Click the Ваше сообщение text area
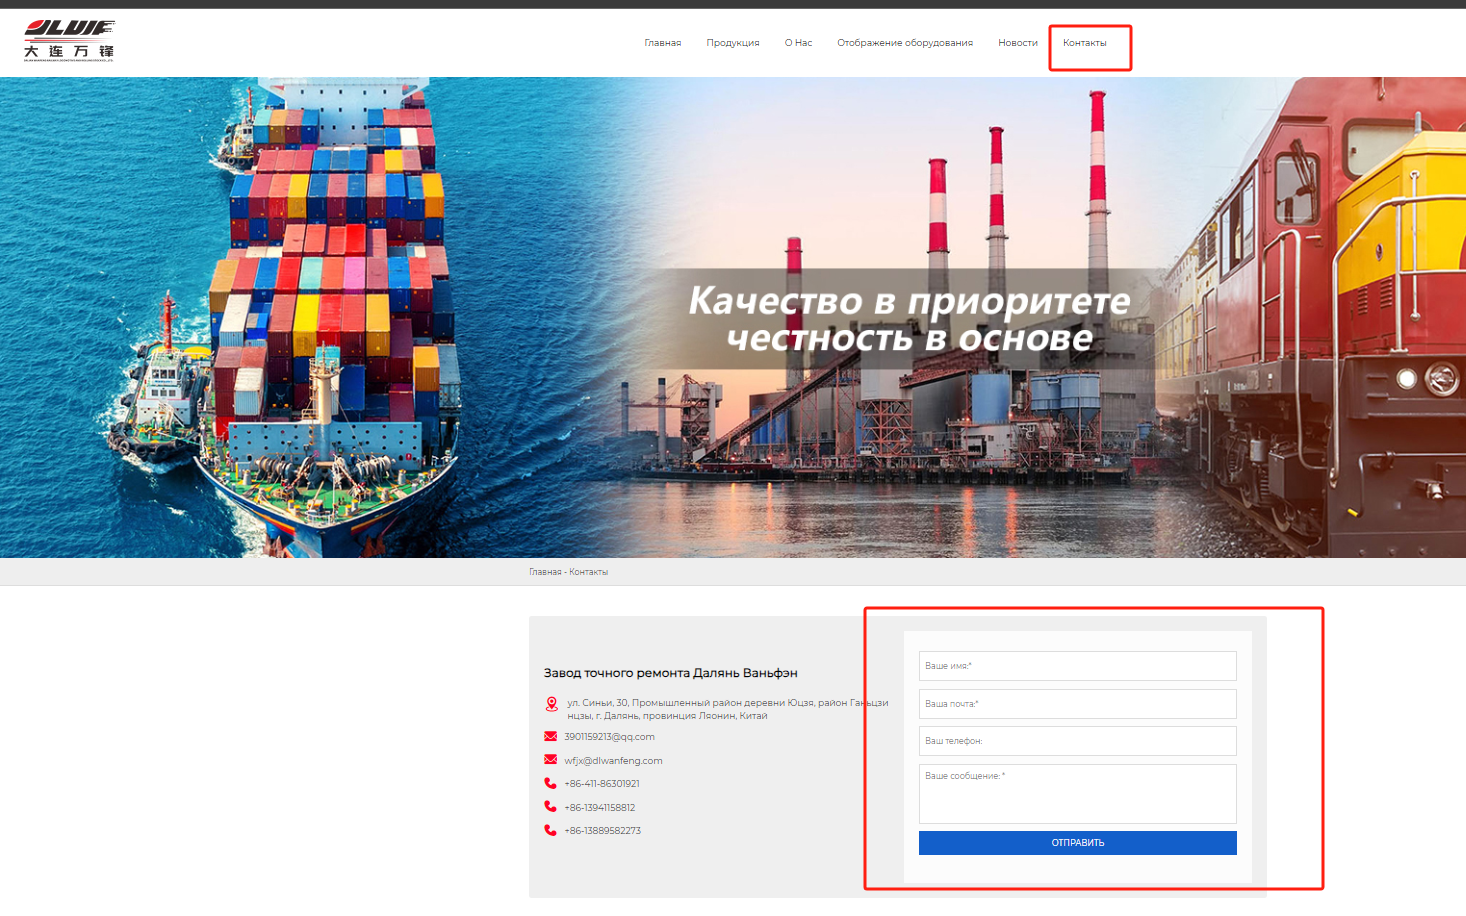 coord(1077,794)
